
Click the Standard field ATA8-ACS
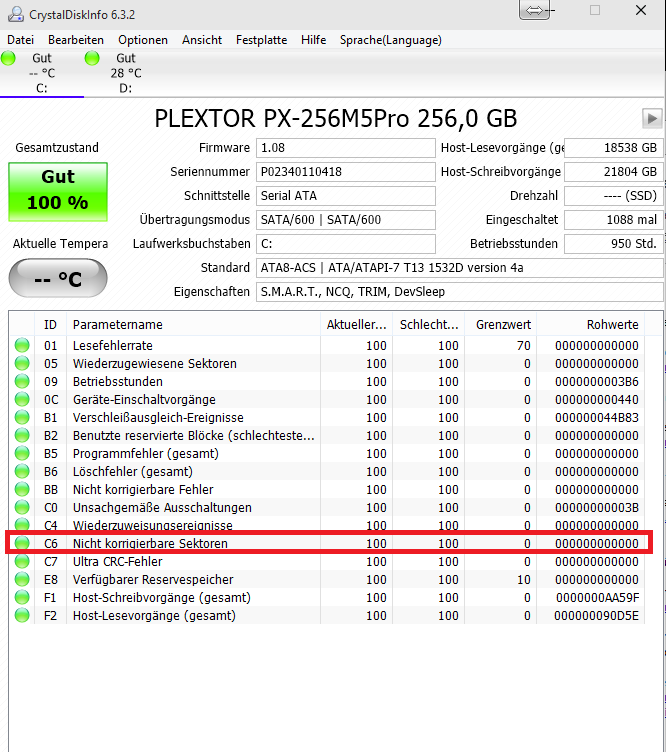(x=460, y=268)
